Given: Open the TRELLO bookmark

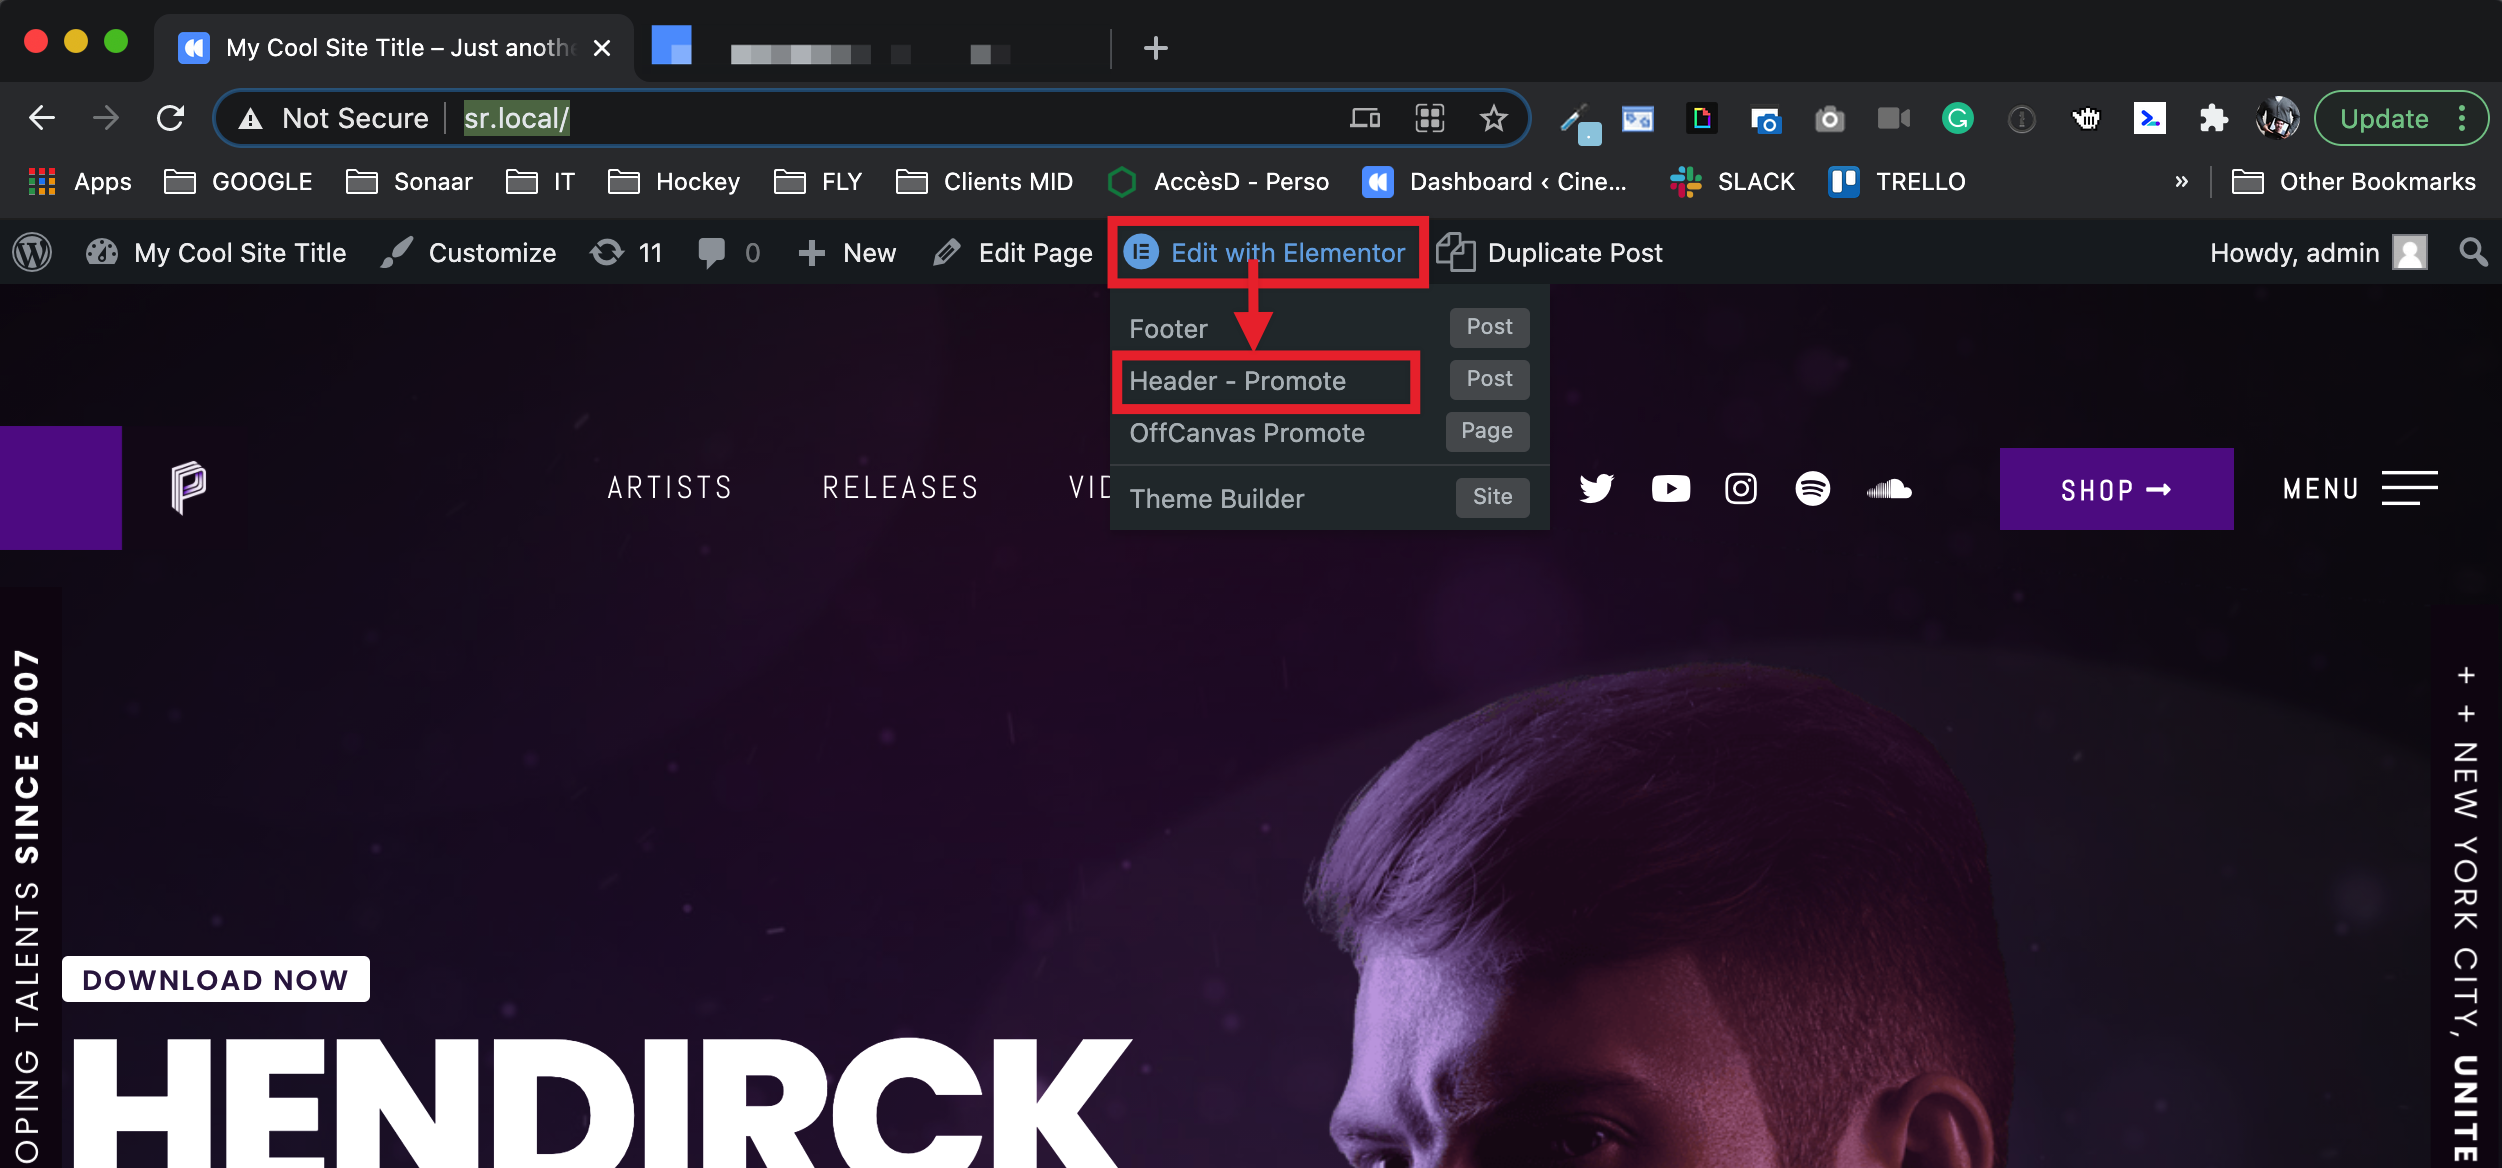Looking at the screenshot, I should (x=1896, y=182).
